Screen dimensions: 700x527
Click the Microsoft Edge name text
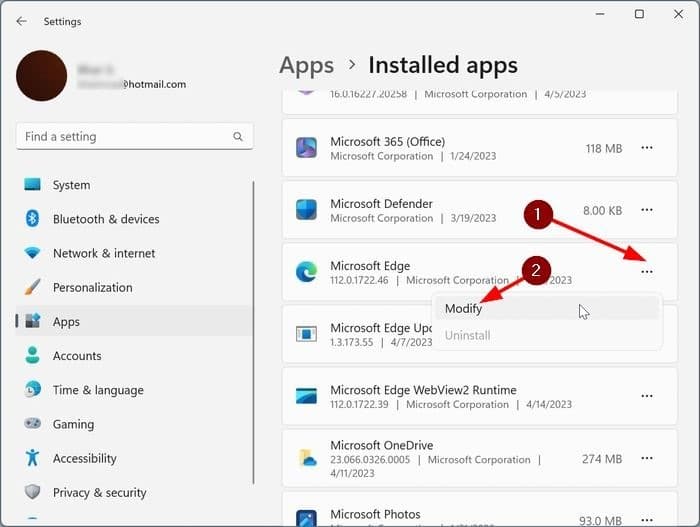[370, 266]
